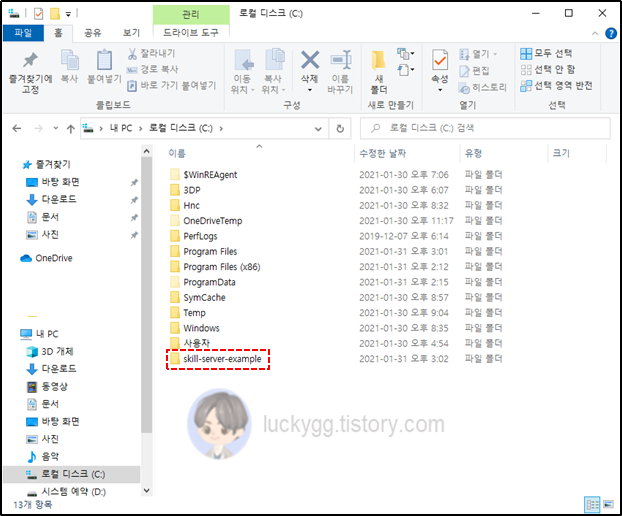The height and width of the screenshot is (516, 622).
Task: Open address bar history dropdown
Action: [318, 129]
